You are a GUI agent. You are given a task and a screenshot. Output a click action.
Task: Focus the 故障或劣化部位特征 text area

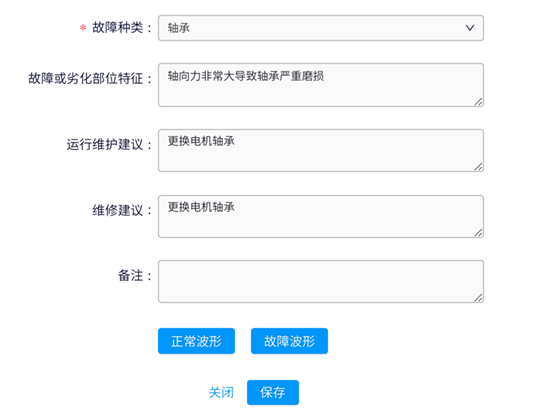pos(321,85)
